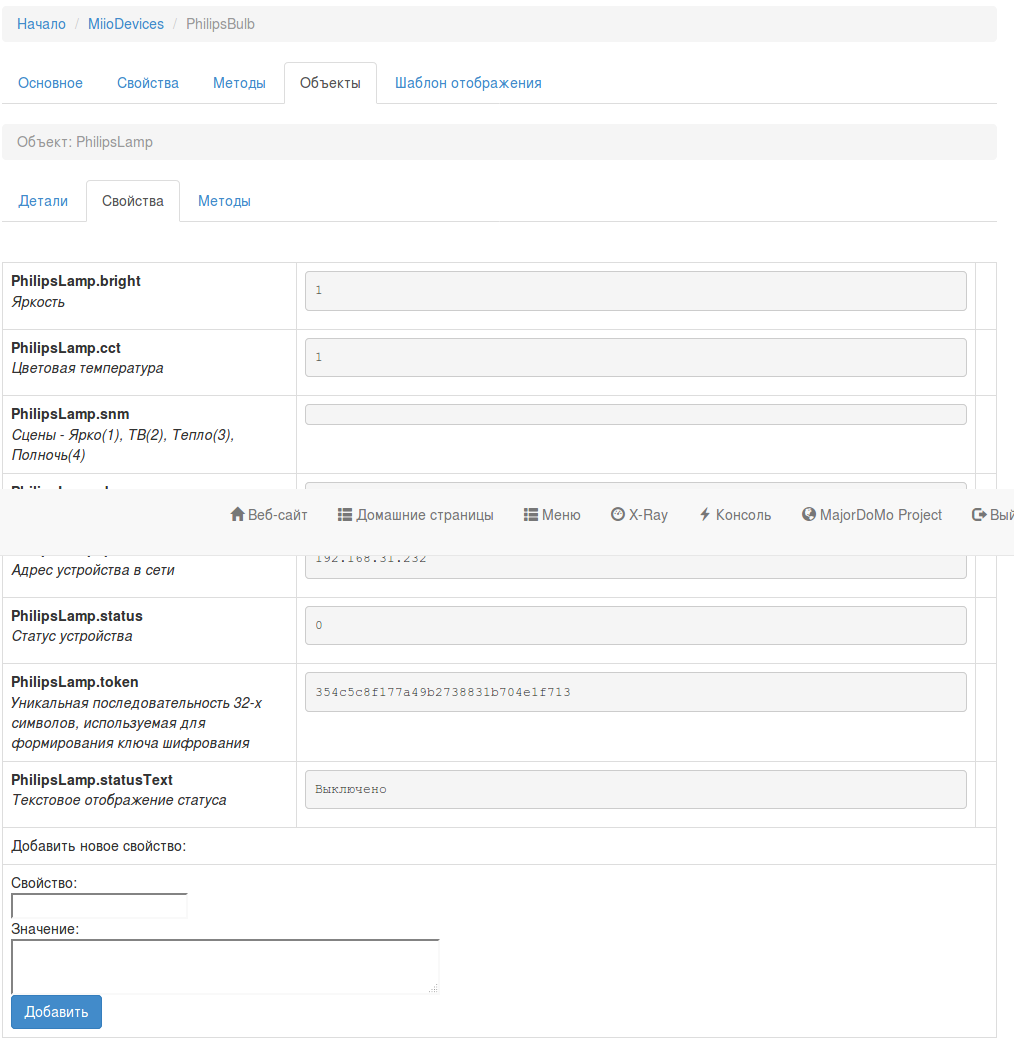
Task: Click the home icon beside Веб-сайт
Action: tap(237, 515)
